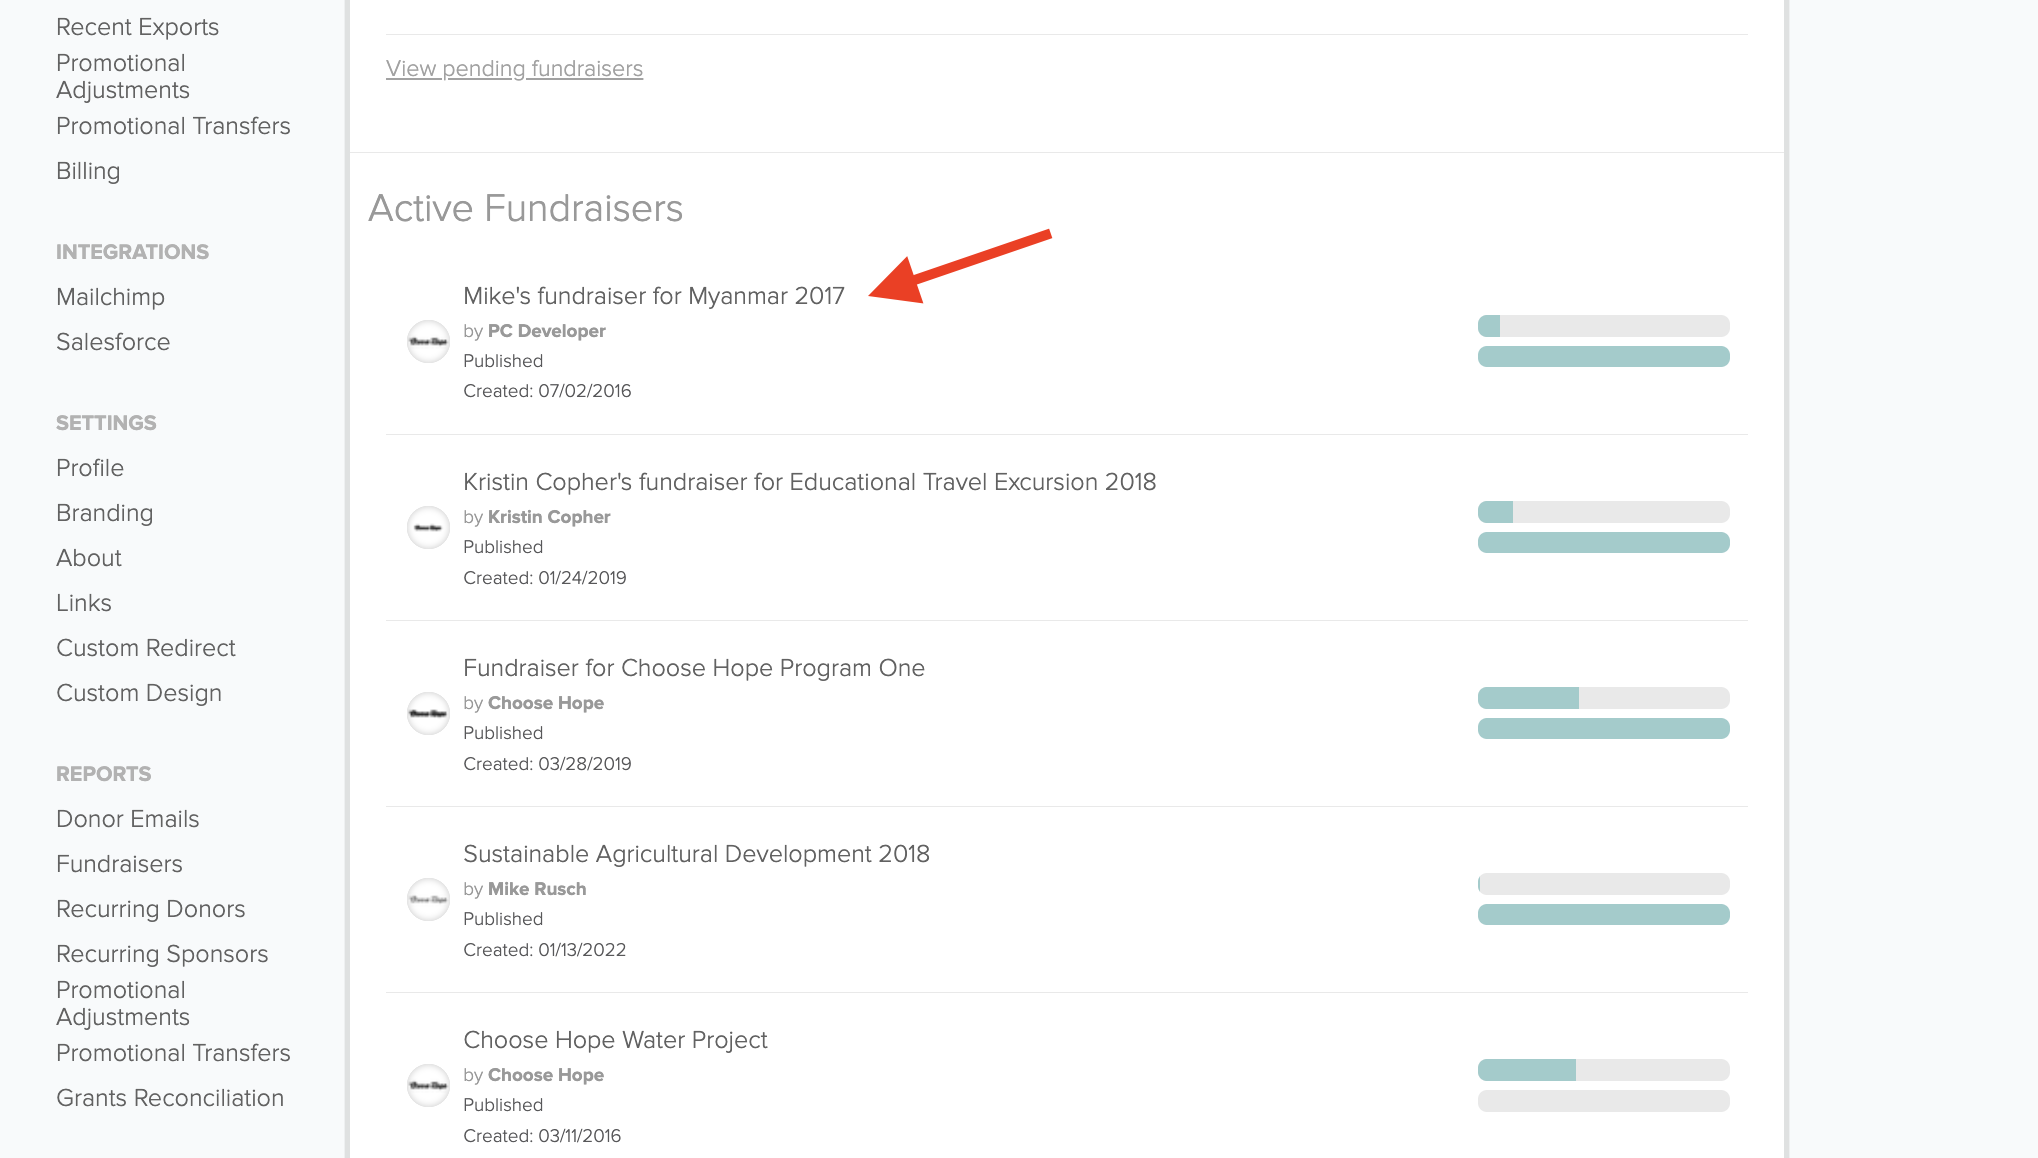The width and height of the screenshot is (2038, 1158).
Task: Click Sustainable Agricultural Development avatar icon
Action: pyautogui.click(x=428, y=899)
